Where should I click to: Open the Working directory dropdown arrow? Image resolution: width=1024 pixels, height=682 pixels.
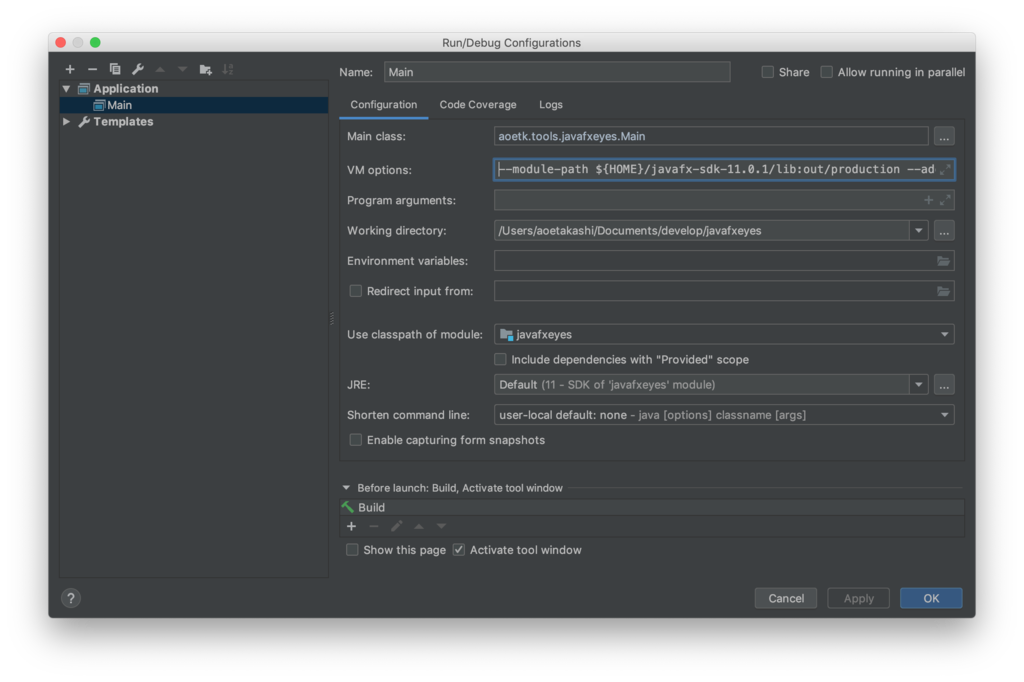[x=919, y=231]
